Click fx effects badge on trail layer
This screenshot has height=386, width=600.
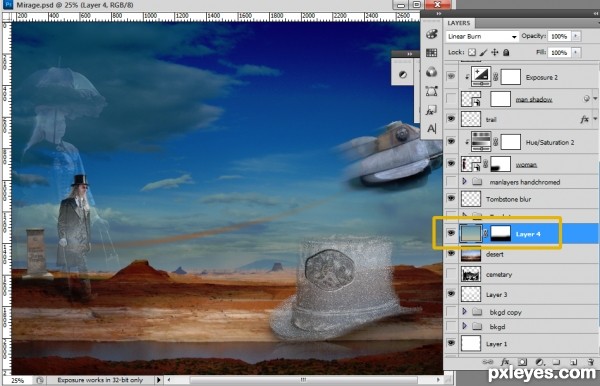[584, 119]
